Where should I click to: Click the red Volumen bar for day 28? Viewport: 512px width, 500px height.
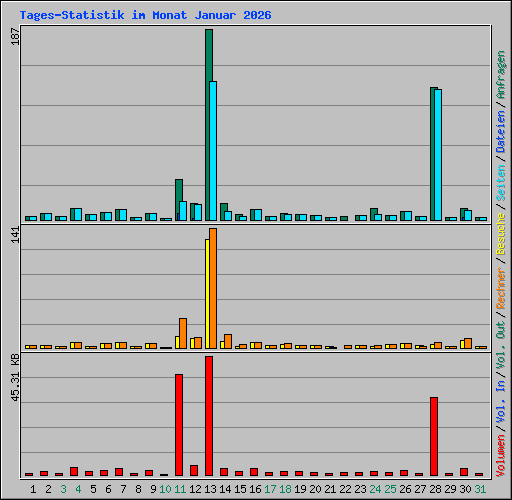(434, 437)
